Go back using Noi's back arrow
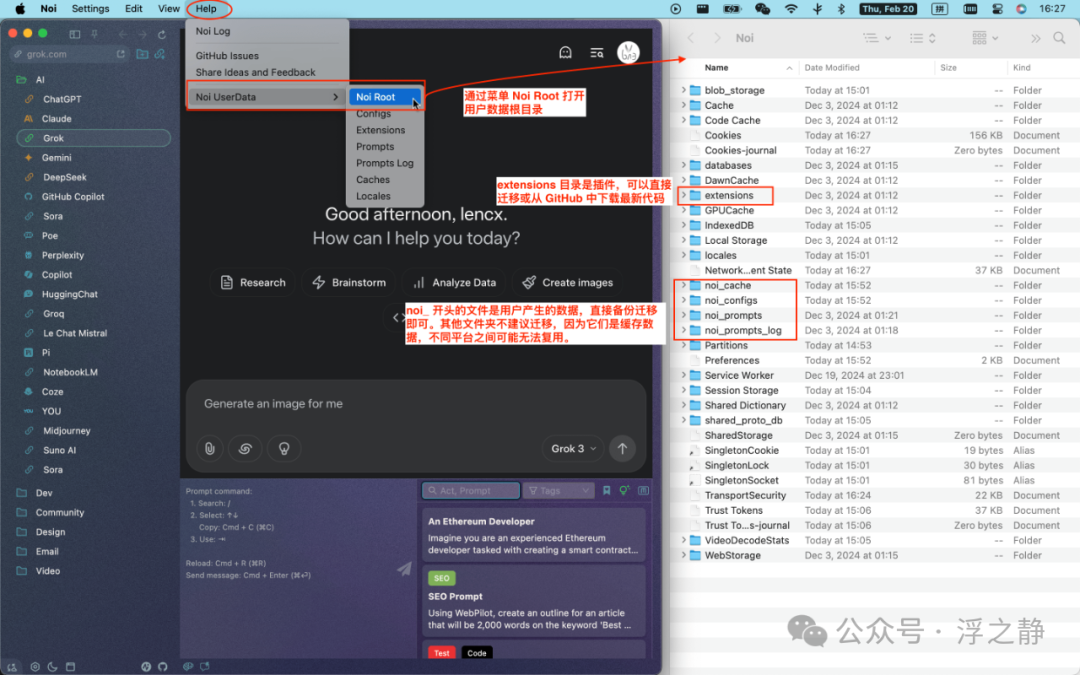This screenshot has width=1080, height=675. (x=123, y=34)
